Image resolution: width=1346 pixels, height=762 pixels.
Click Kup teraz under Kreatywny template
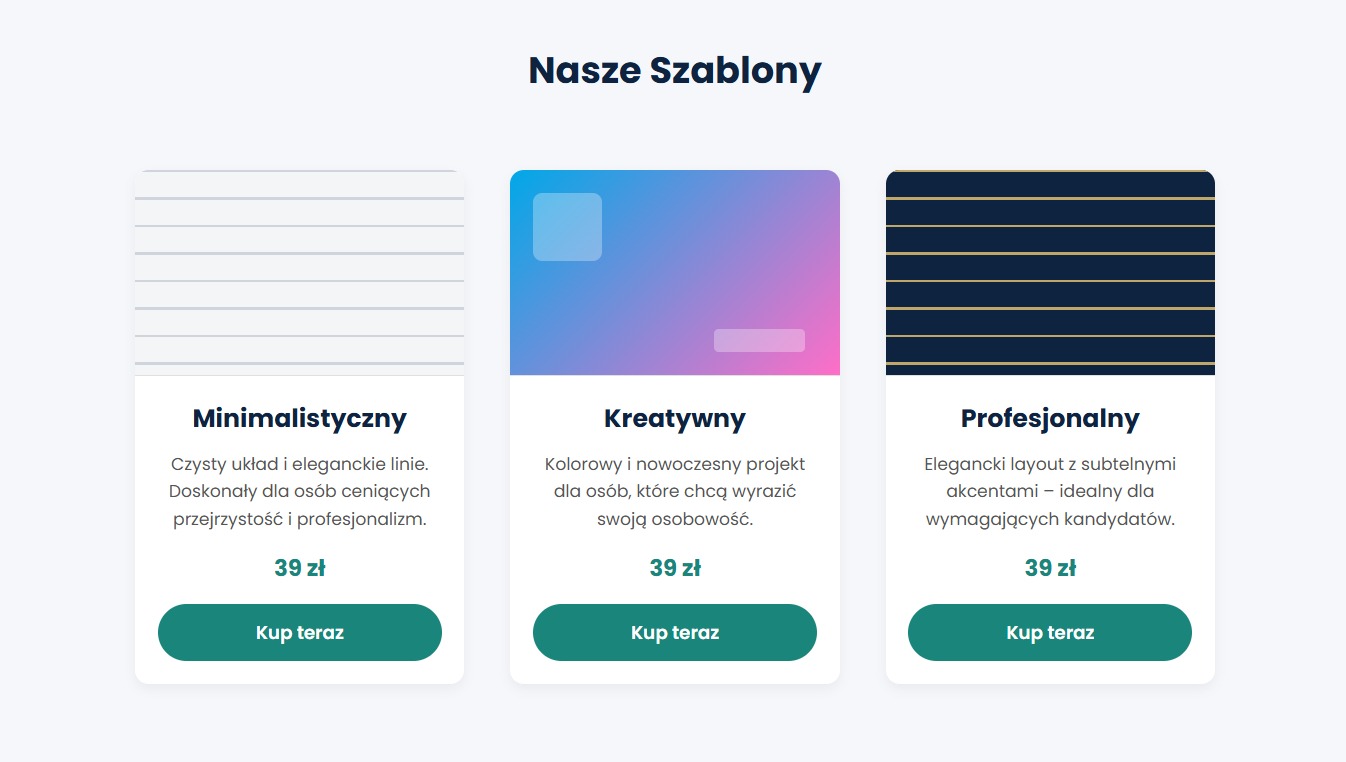tap(674, 632)
